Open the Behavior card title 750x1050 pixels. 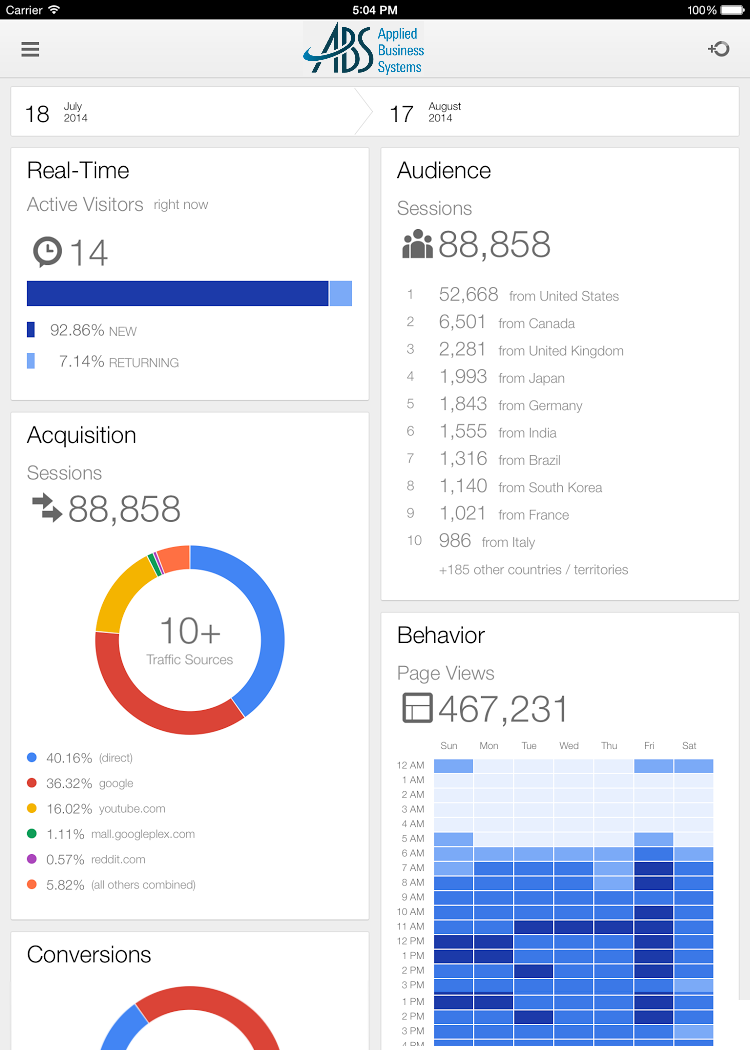point(441,635)
